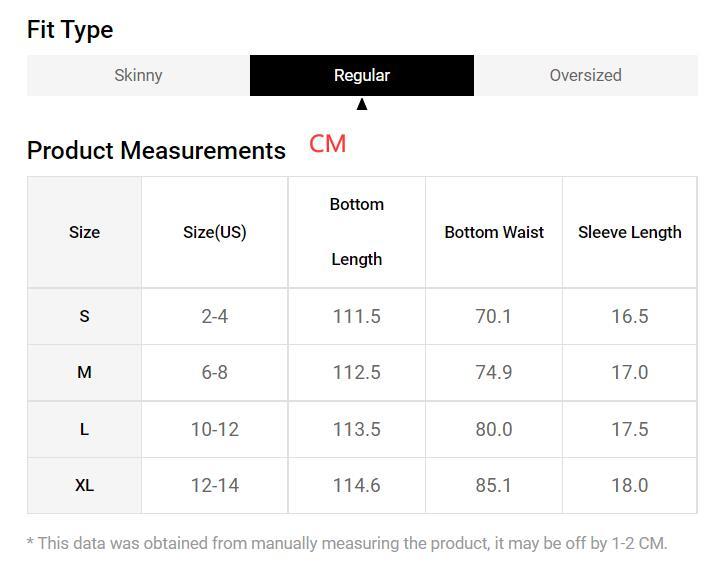This screenshot has height=565, width=718.
Task: Click the Size column header
Action: (84, 232)
